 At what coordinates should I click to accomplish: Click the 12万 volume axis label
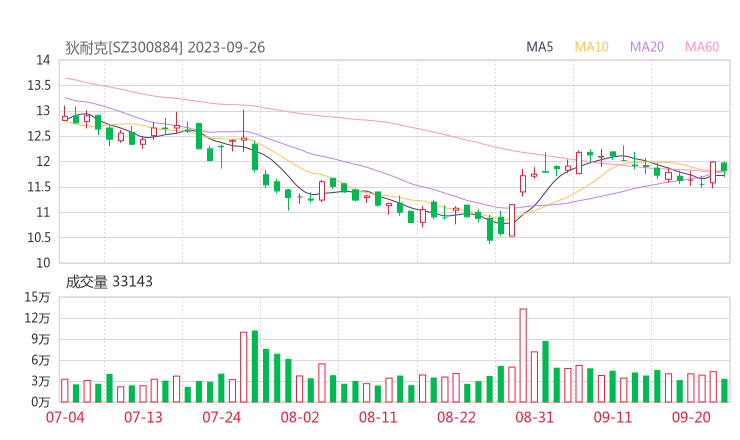pos(37,318)
